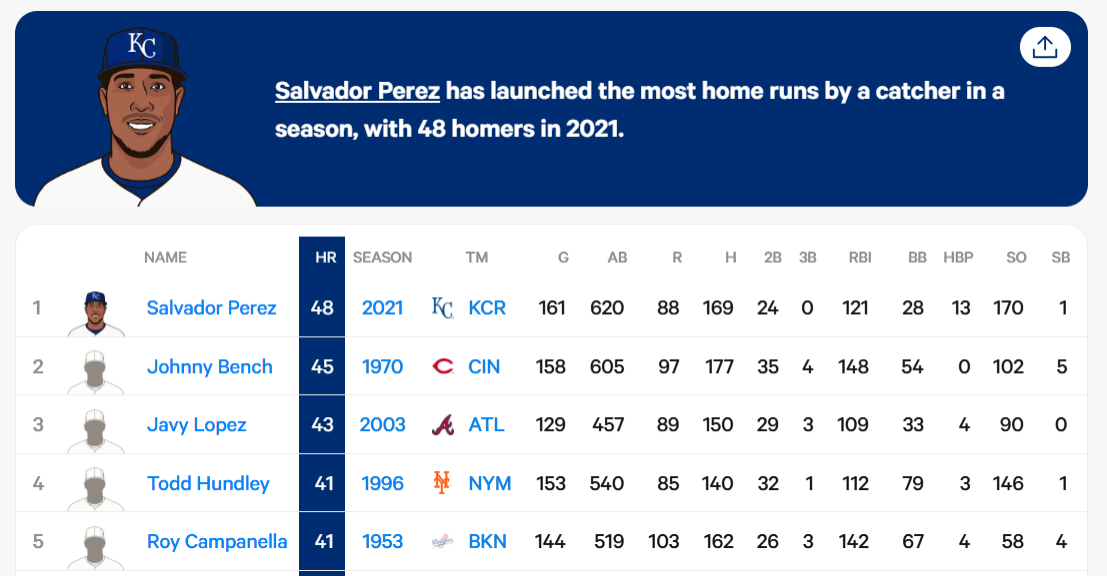
Task: Click the NYM team abbreviation link
Action: click(x=489, y=483)
